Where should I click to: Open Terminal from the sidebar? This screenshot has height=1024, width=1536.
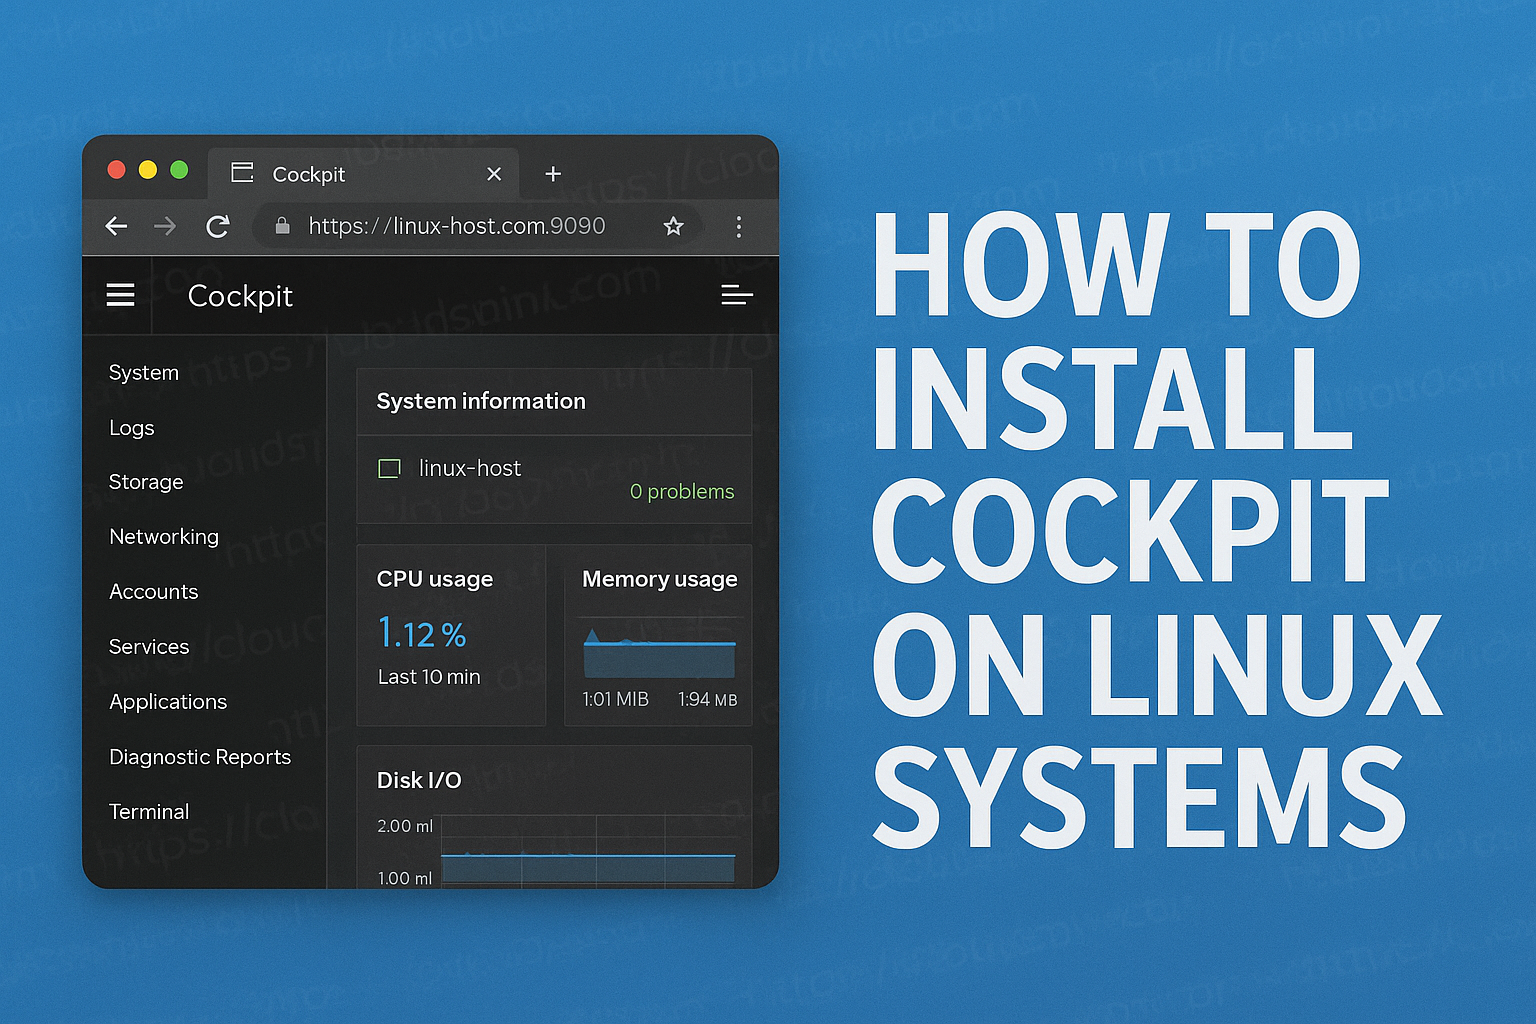coord(149,812)
